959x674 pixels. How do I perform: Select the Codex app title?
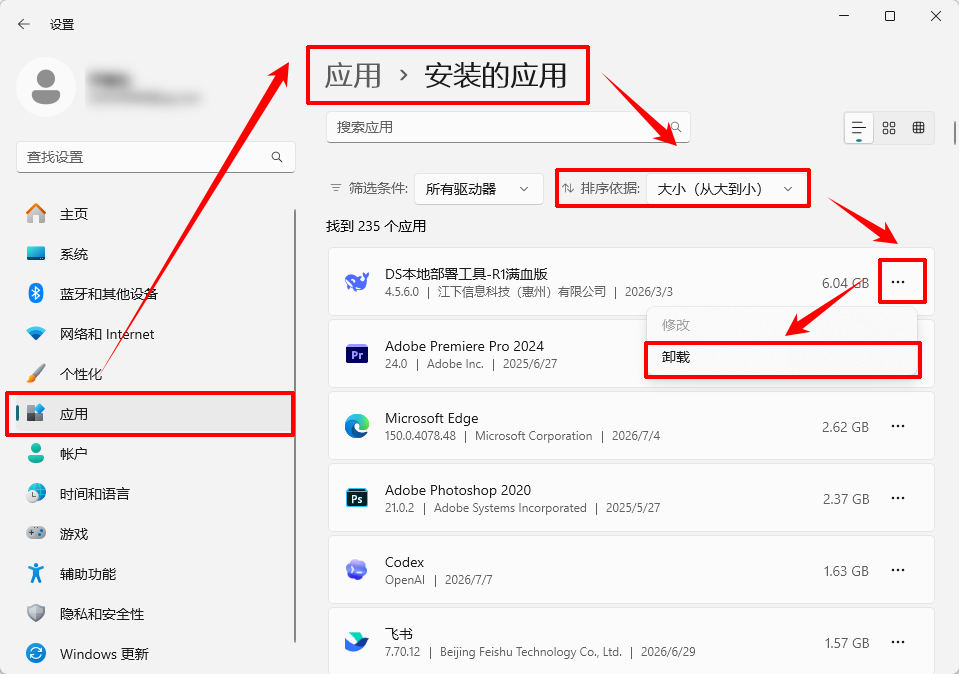404,562
